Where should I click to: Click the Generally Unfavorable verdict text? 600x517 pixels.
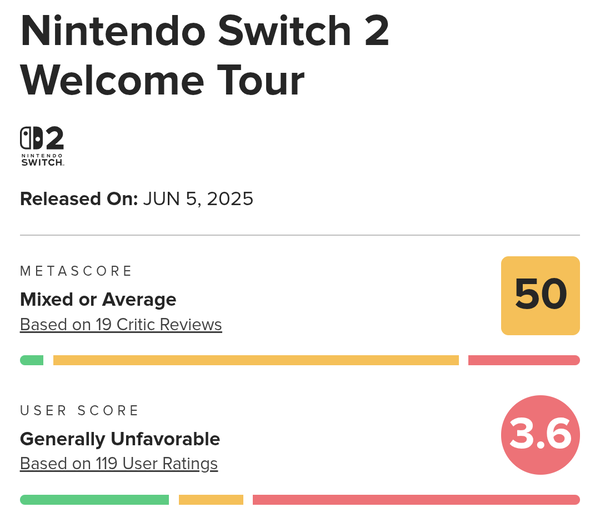120,439
